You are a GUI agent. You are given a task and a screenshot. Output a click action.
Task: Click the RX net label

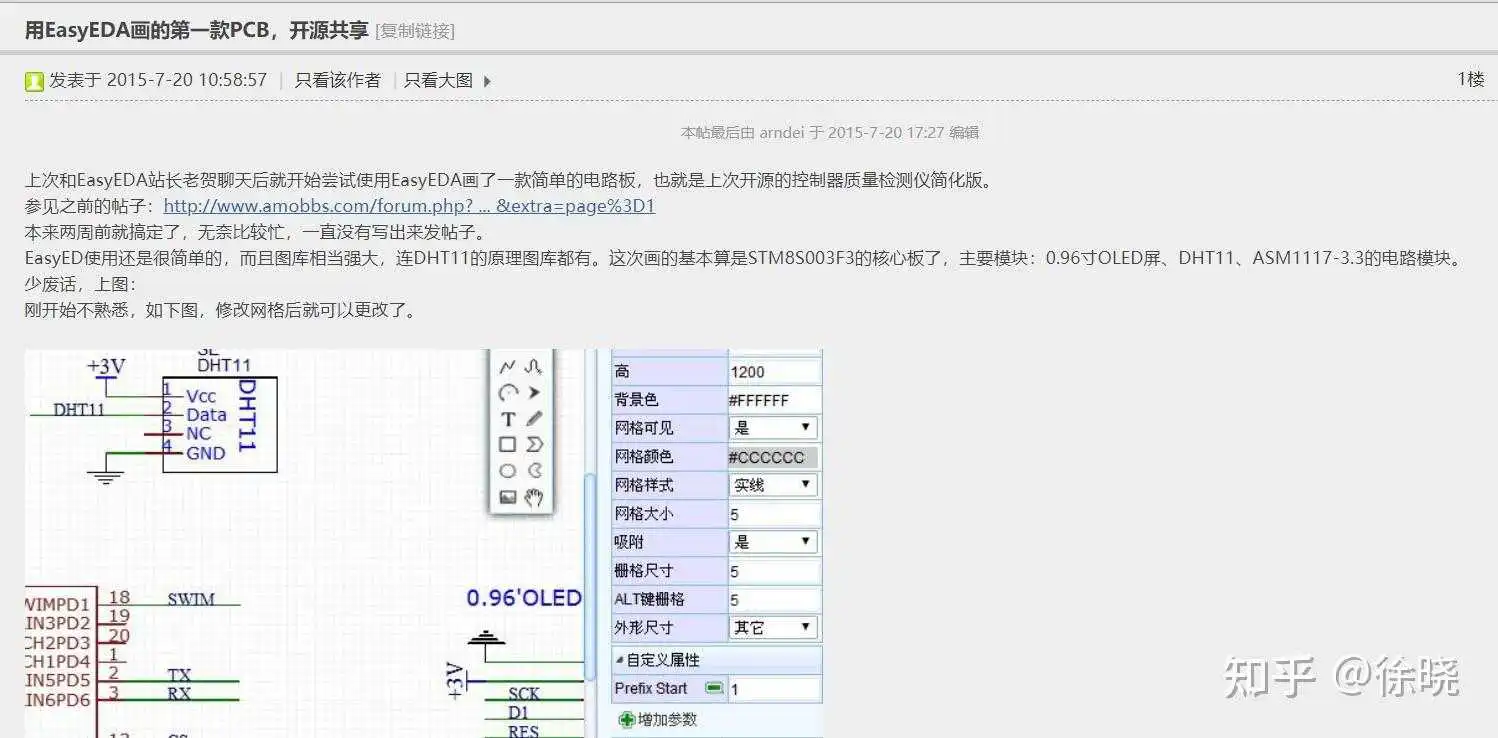tap(179, 693)
